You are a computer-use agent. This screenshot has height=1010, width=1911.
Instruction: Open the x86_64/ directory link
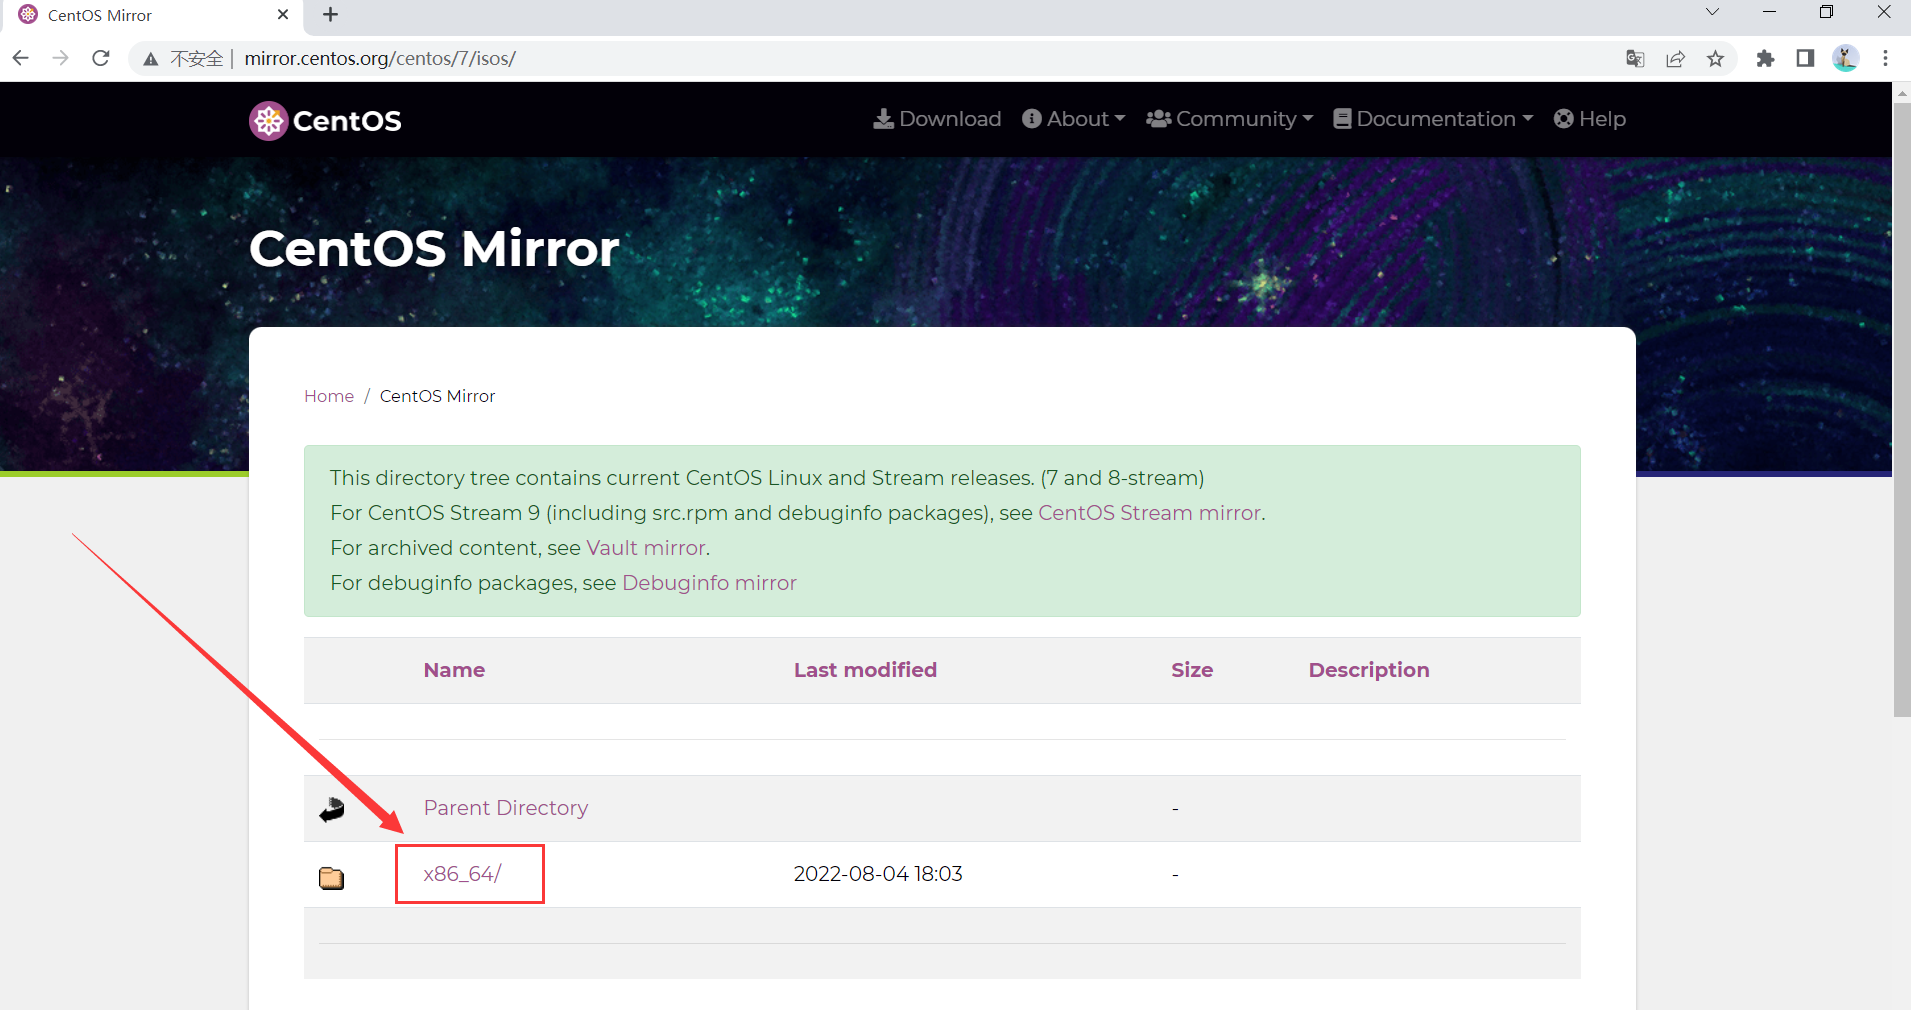tap(462, 874)
